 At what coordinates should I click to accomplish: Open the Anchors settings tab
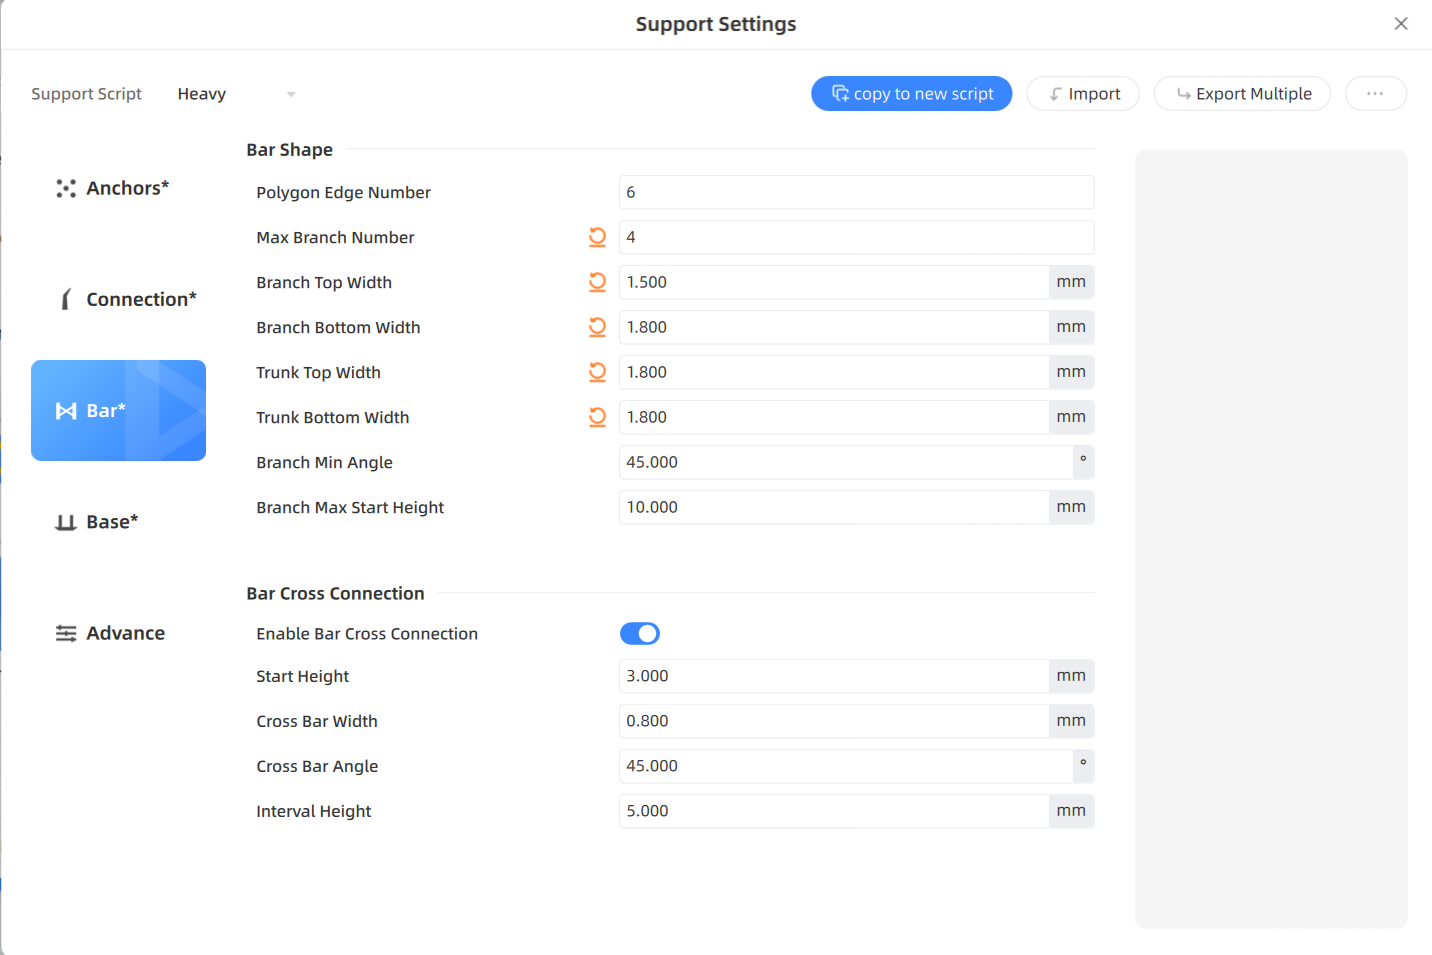pos(118,188)
